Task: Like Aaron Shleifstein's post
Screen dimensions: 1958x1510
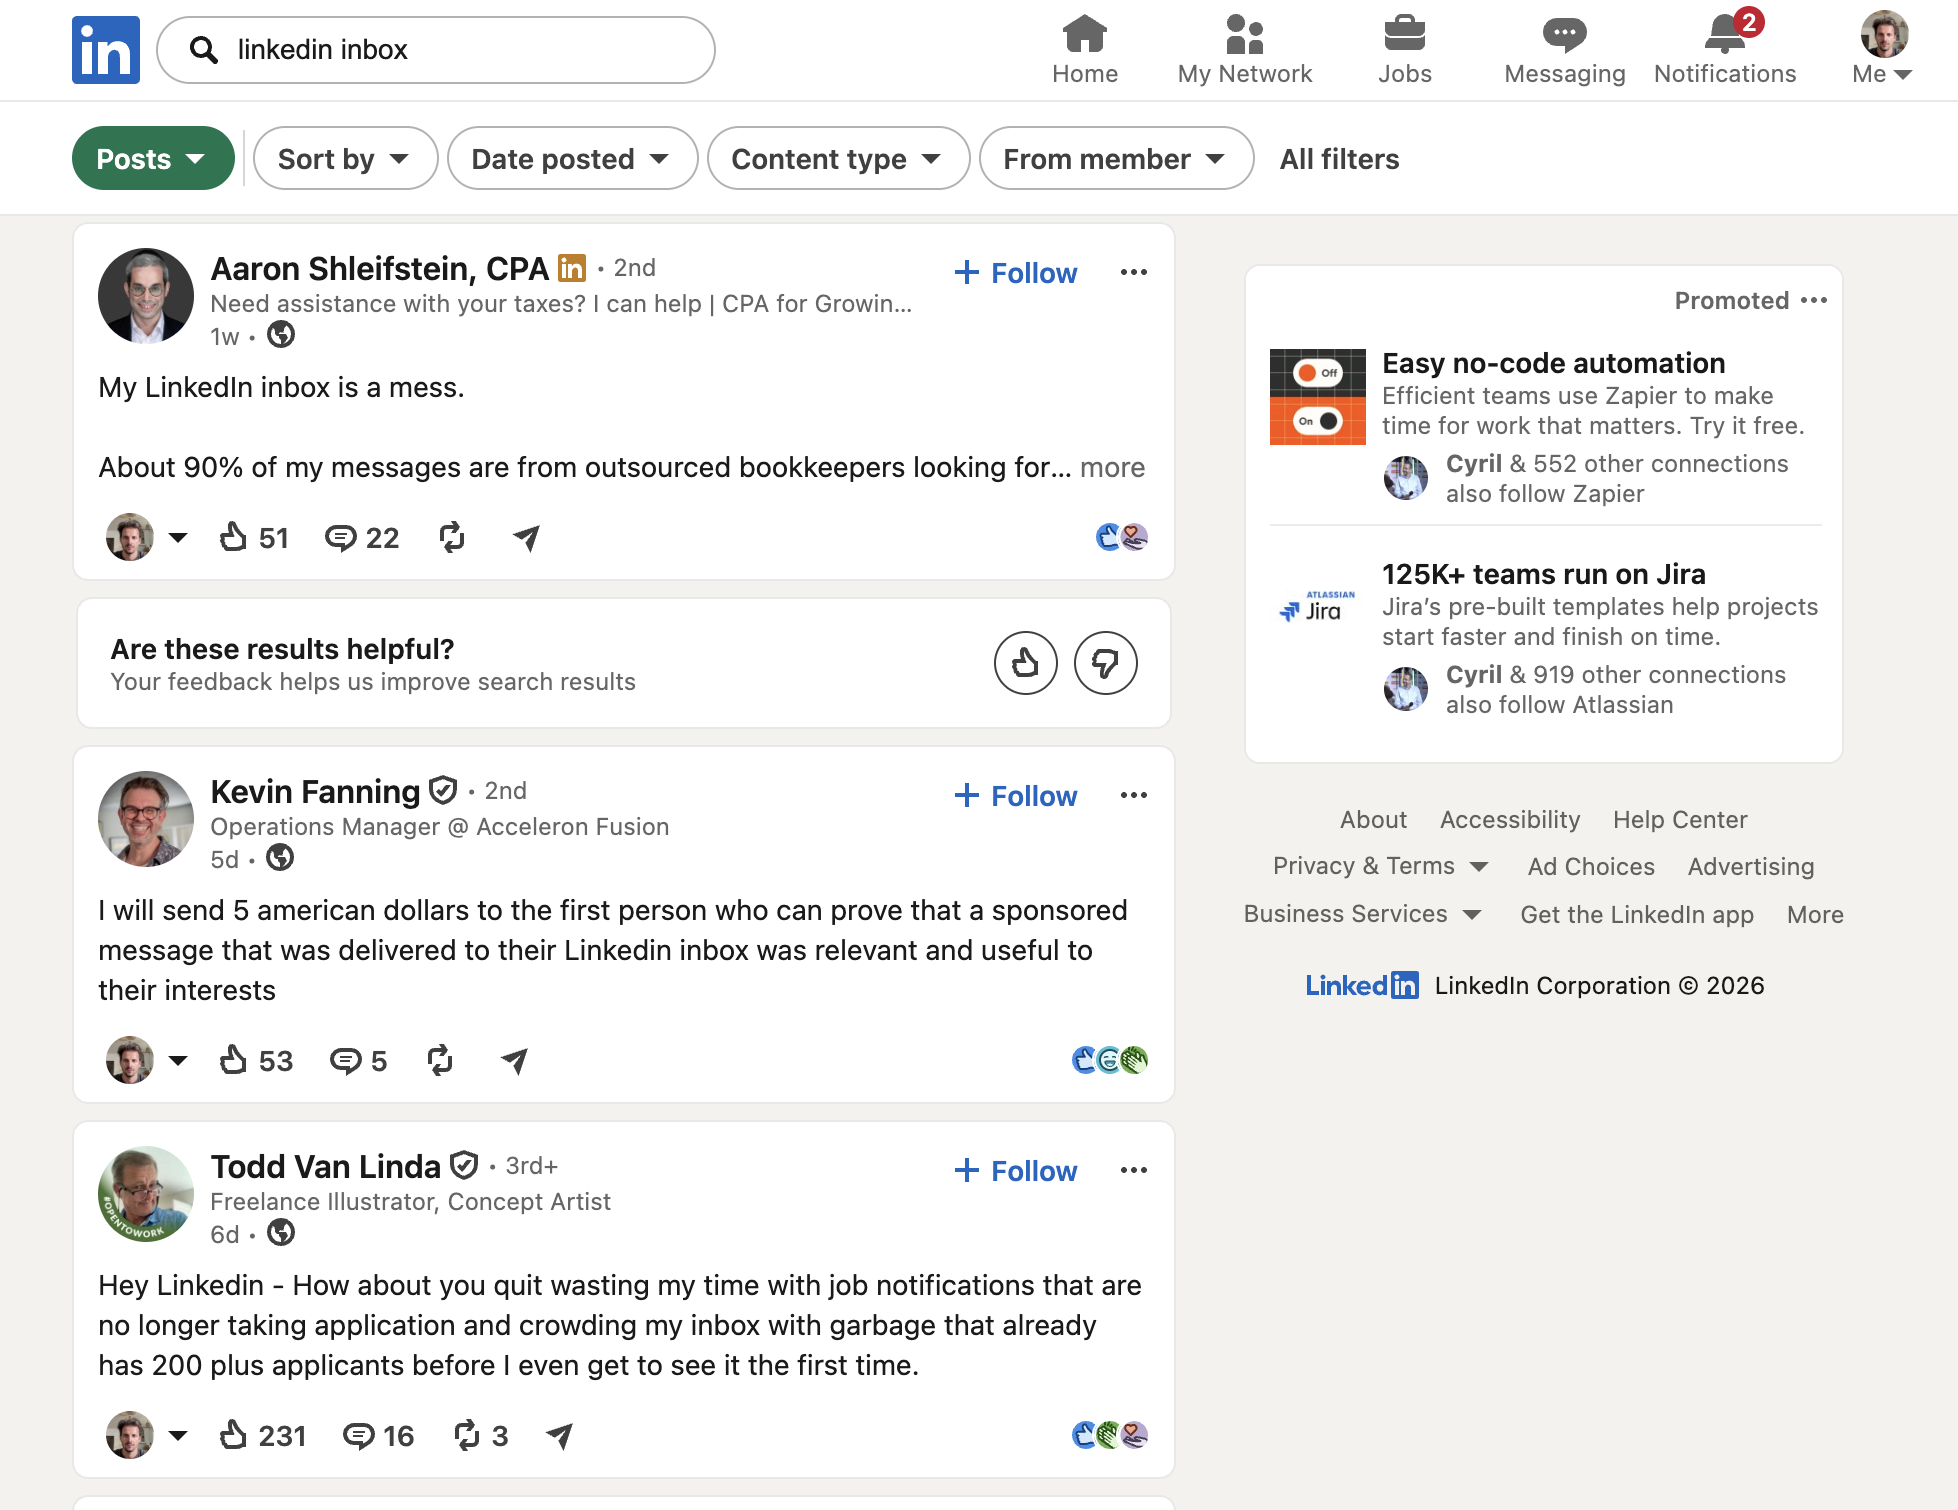Action: pyautogui.click(x=253, y=538)
